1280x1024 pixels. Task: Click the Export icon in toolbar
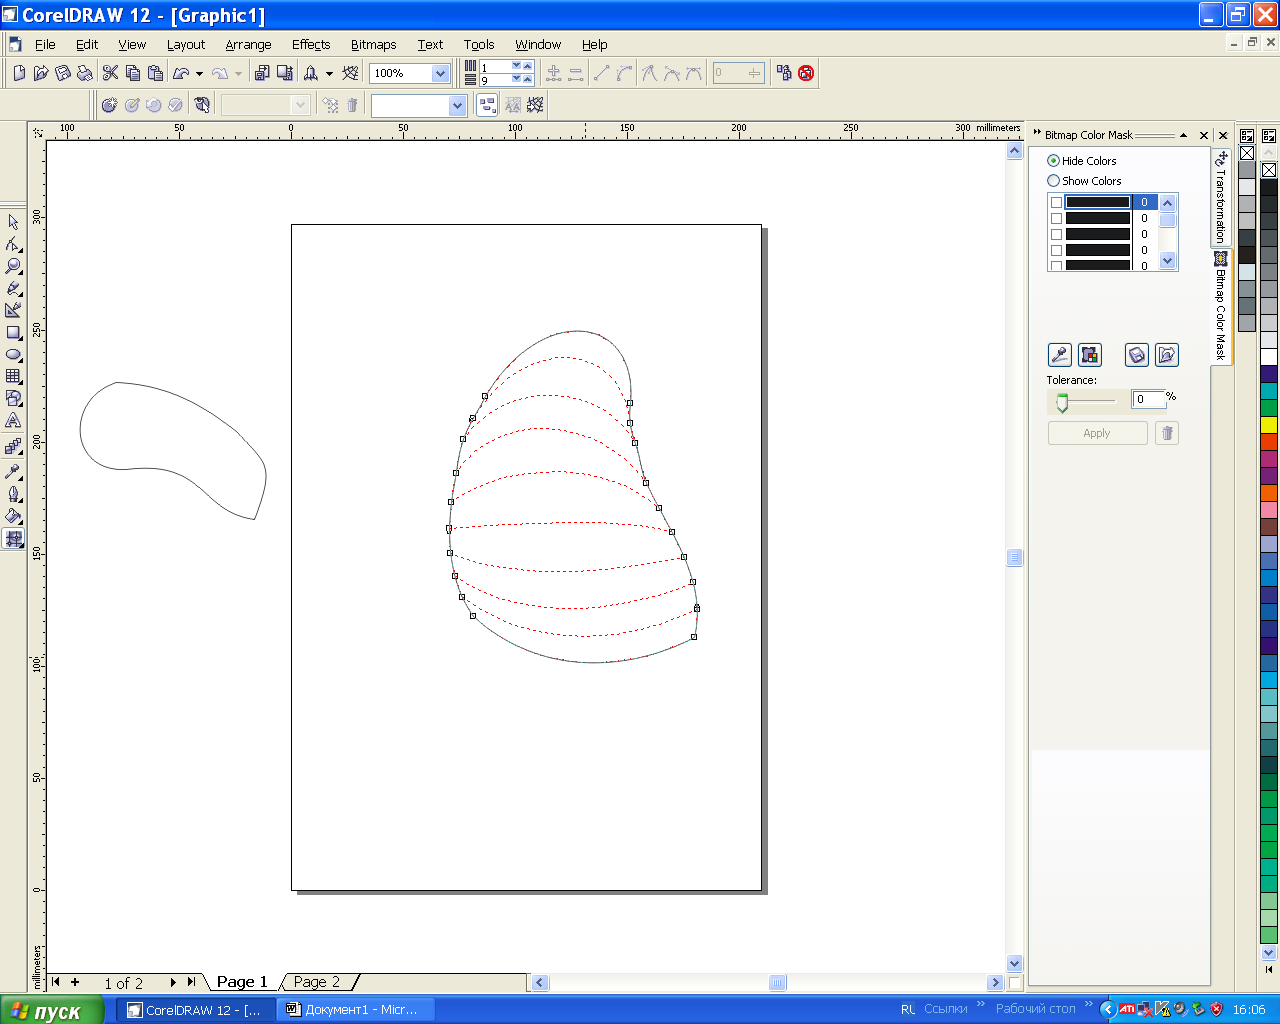285,73
